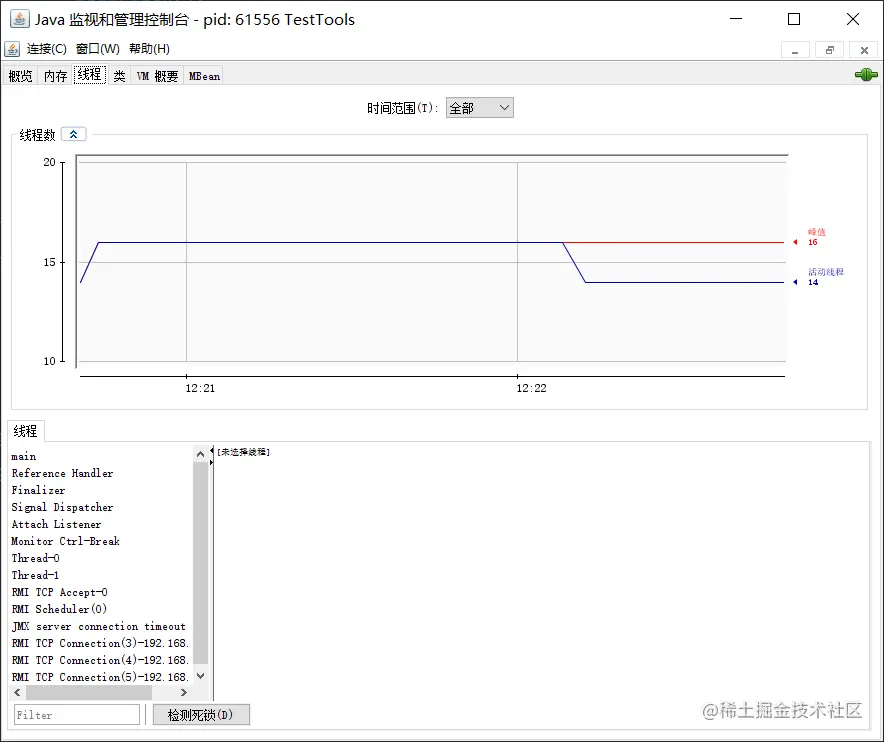
Task: Select the main thread in the list
Action: (x=23, y=456)
